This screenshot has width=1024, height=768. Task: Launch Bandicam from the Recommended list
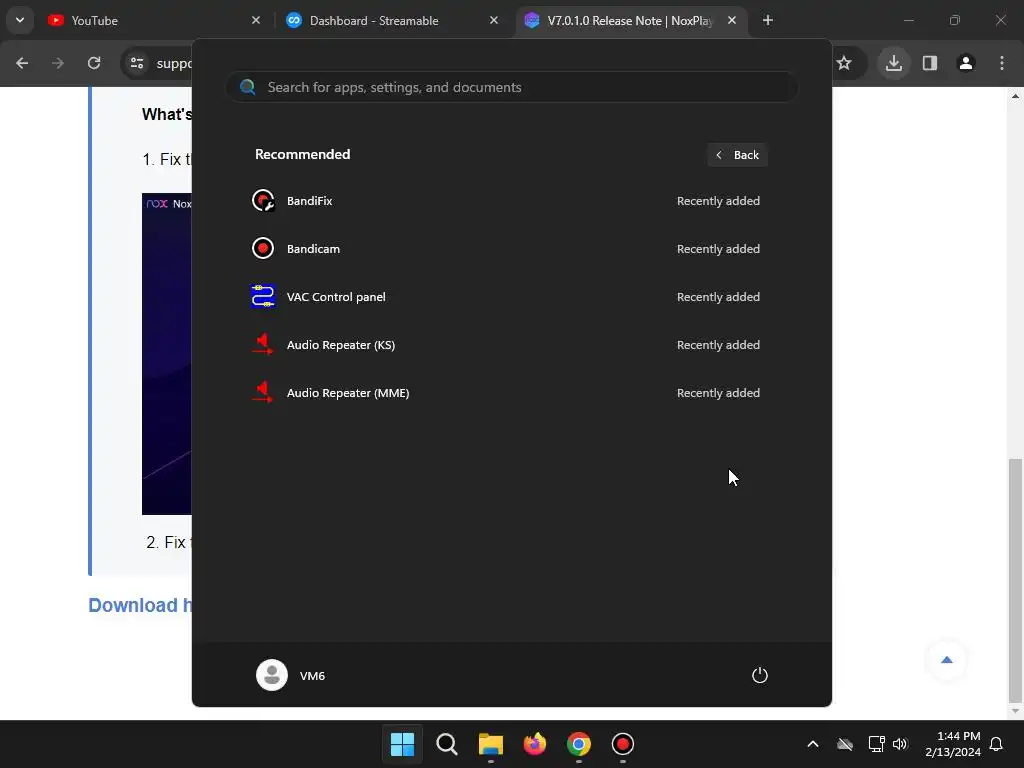pyautogui.click(x=510, y=249)
